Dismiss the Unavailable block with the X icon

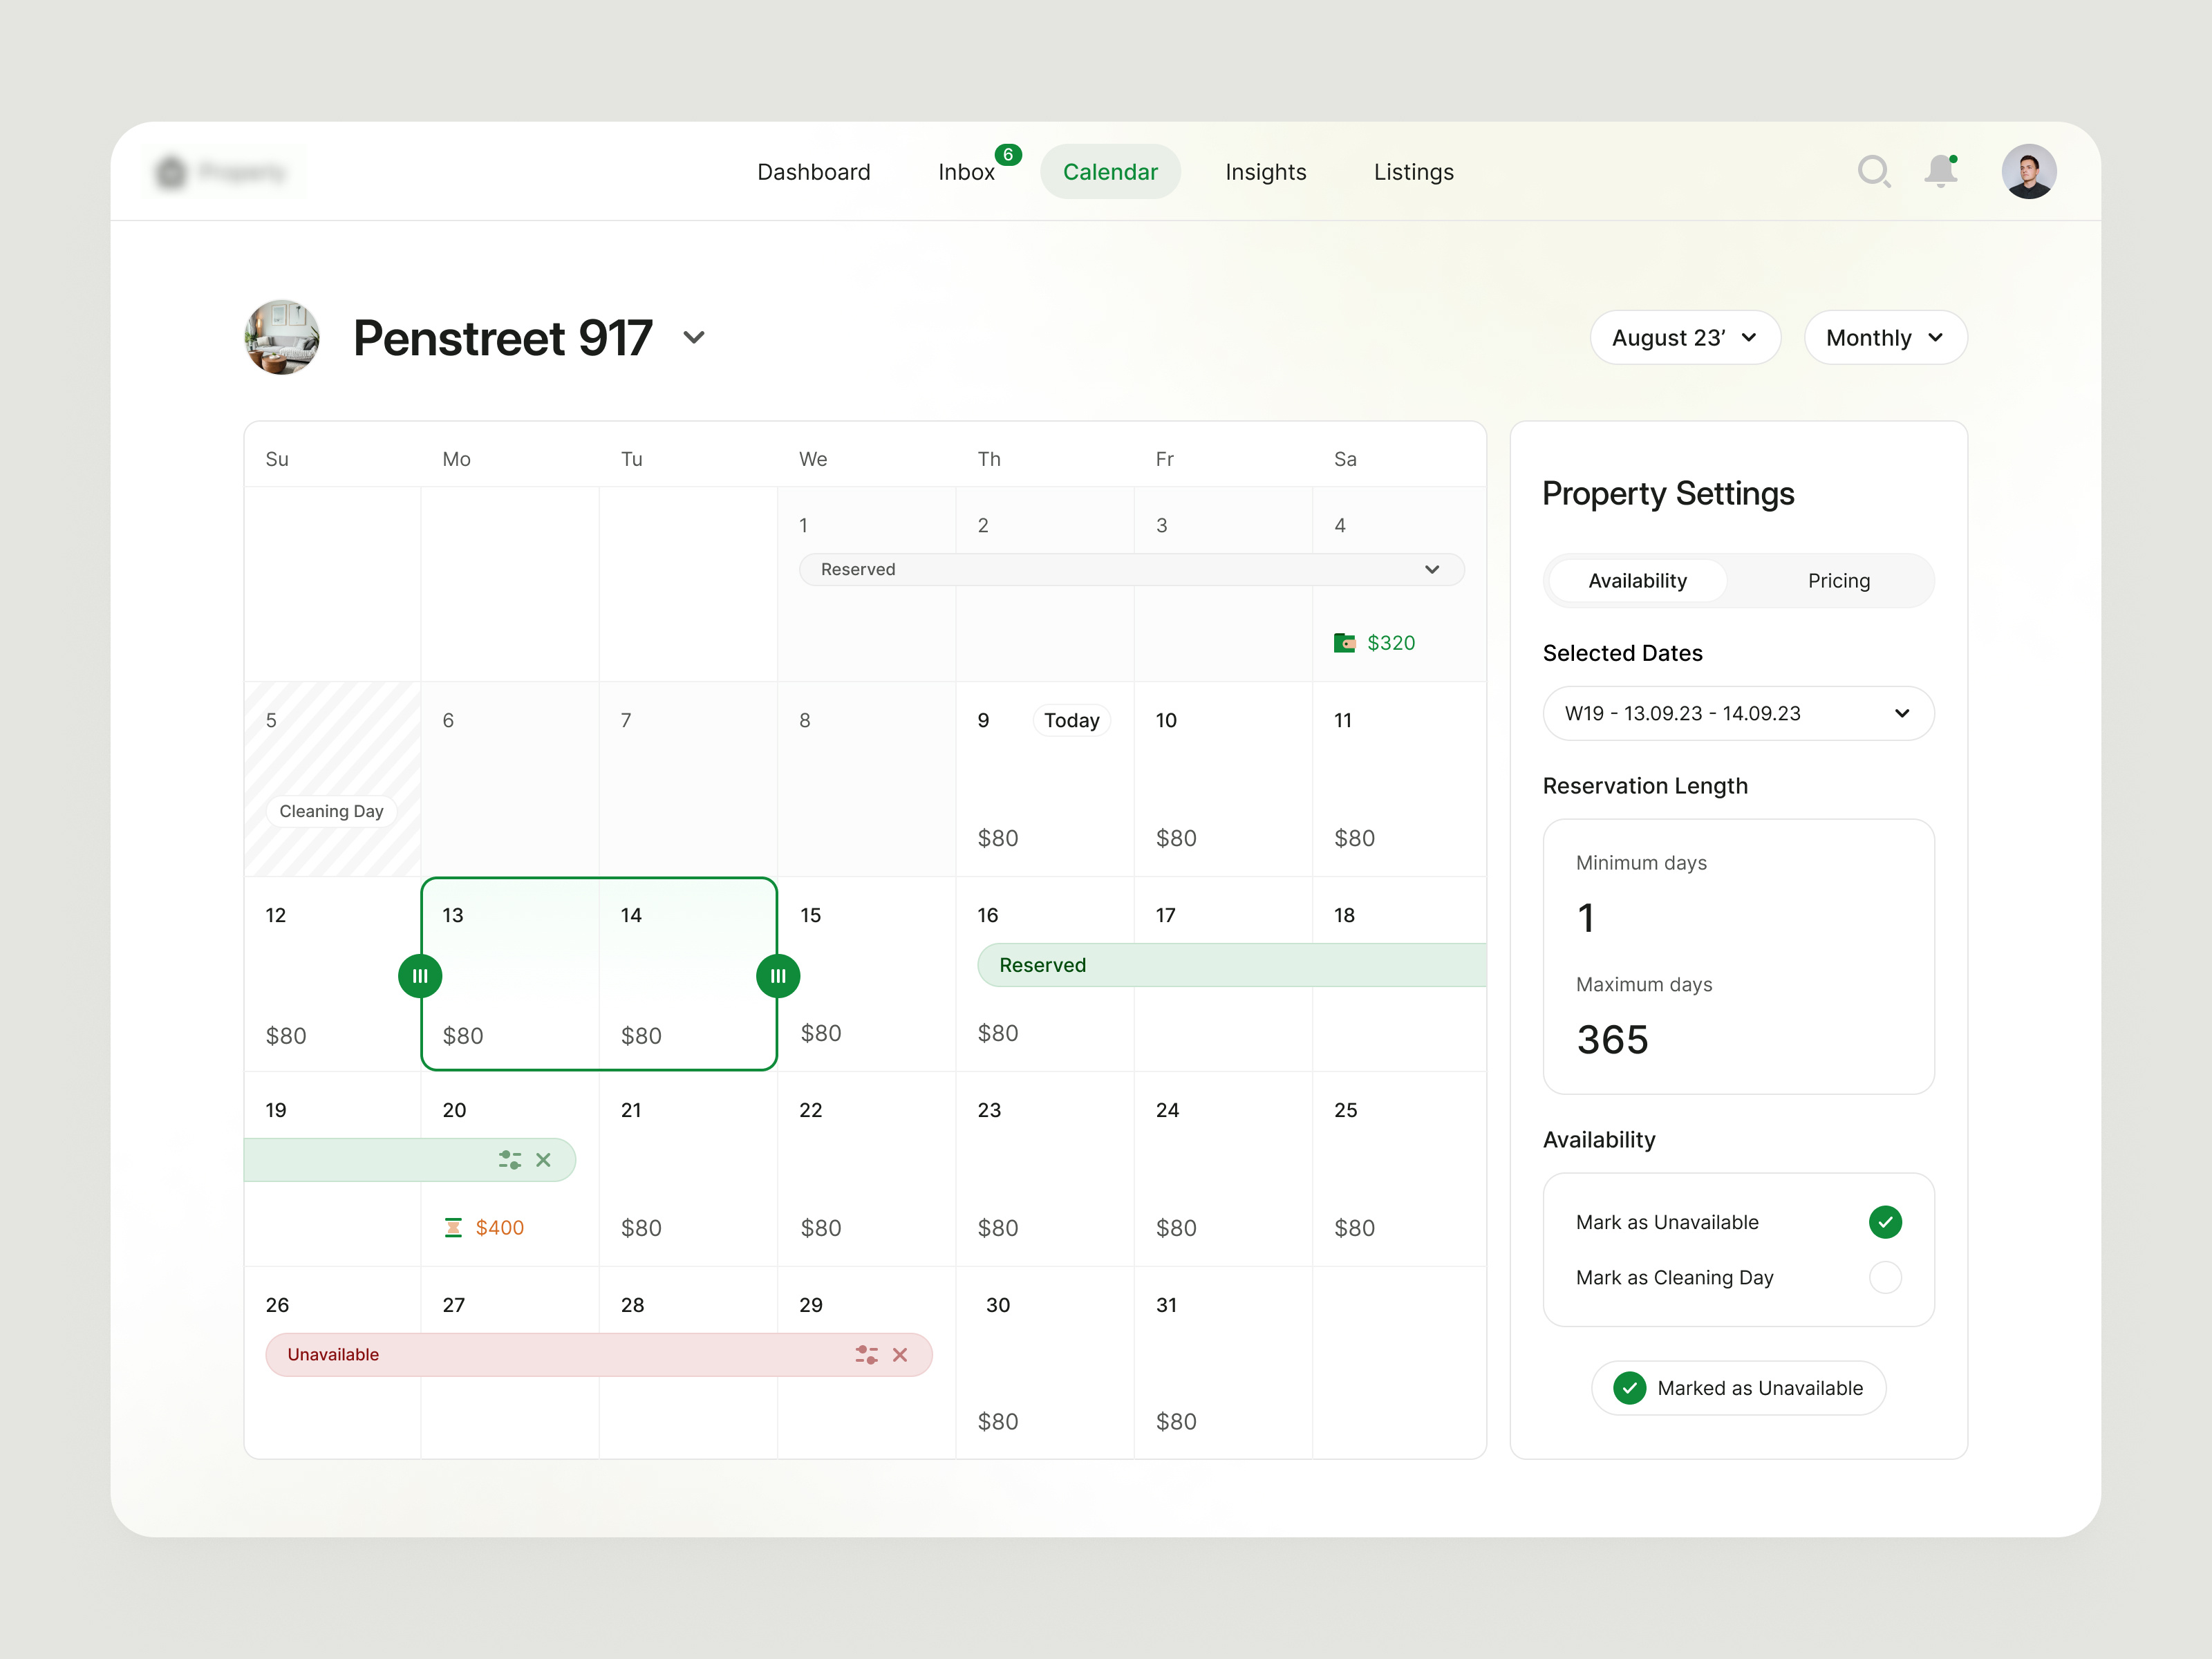[900, 1354]
